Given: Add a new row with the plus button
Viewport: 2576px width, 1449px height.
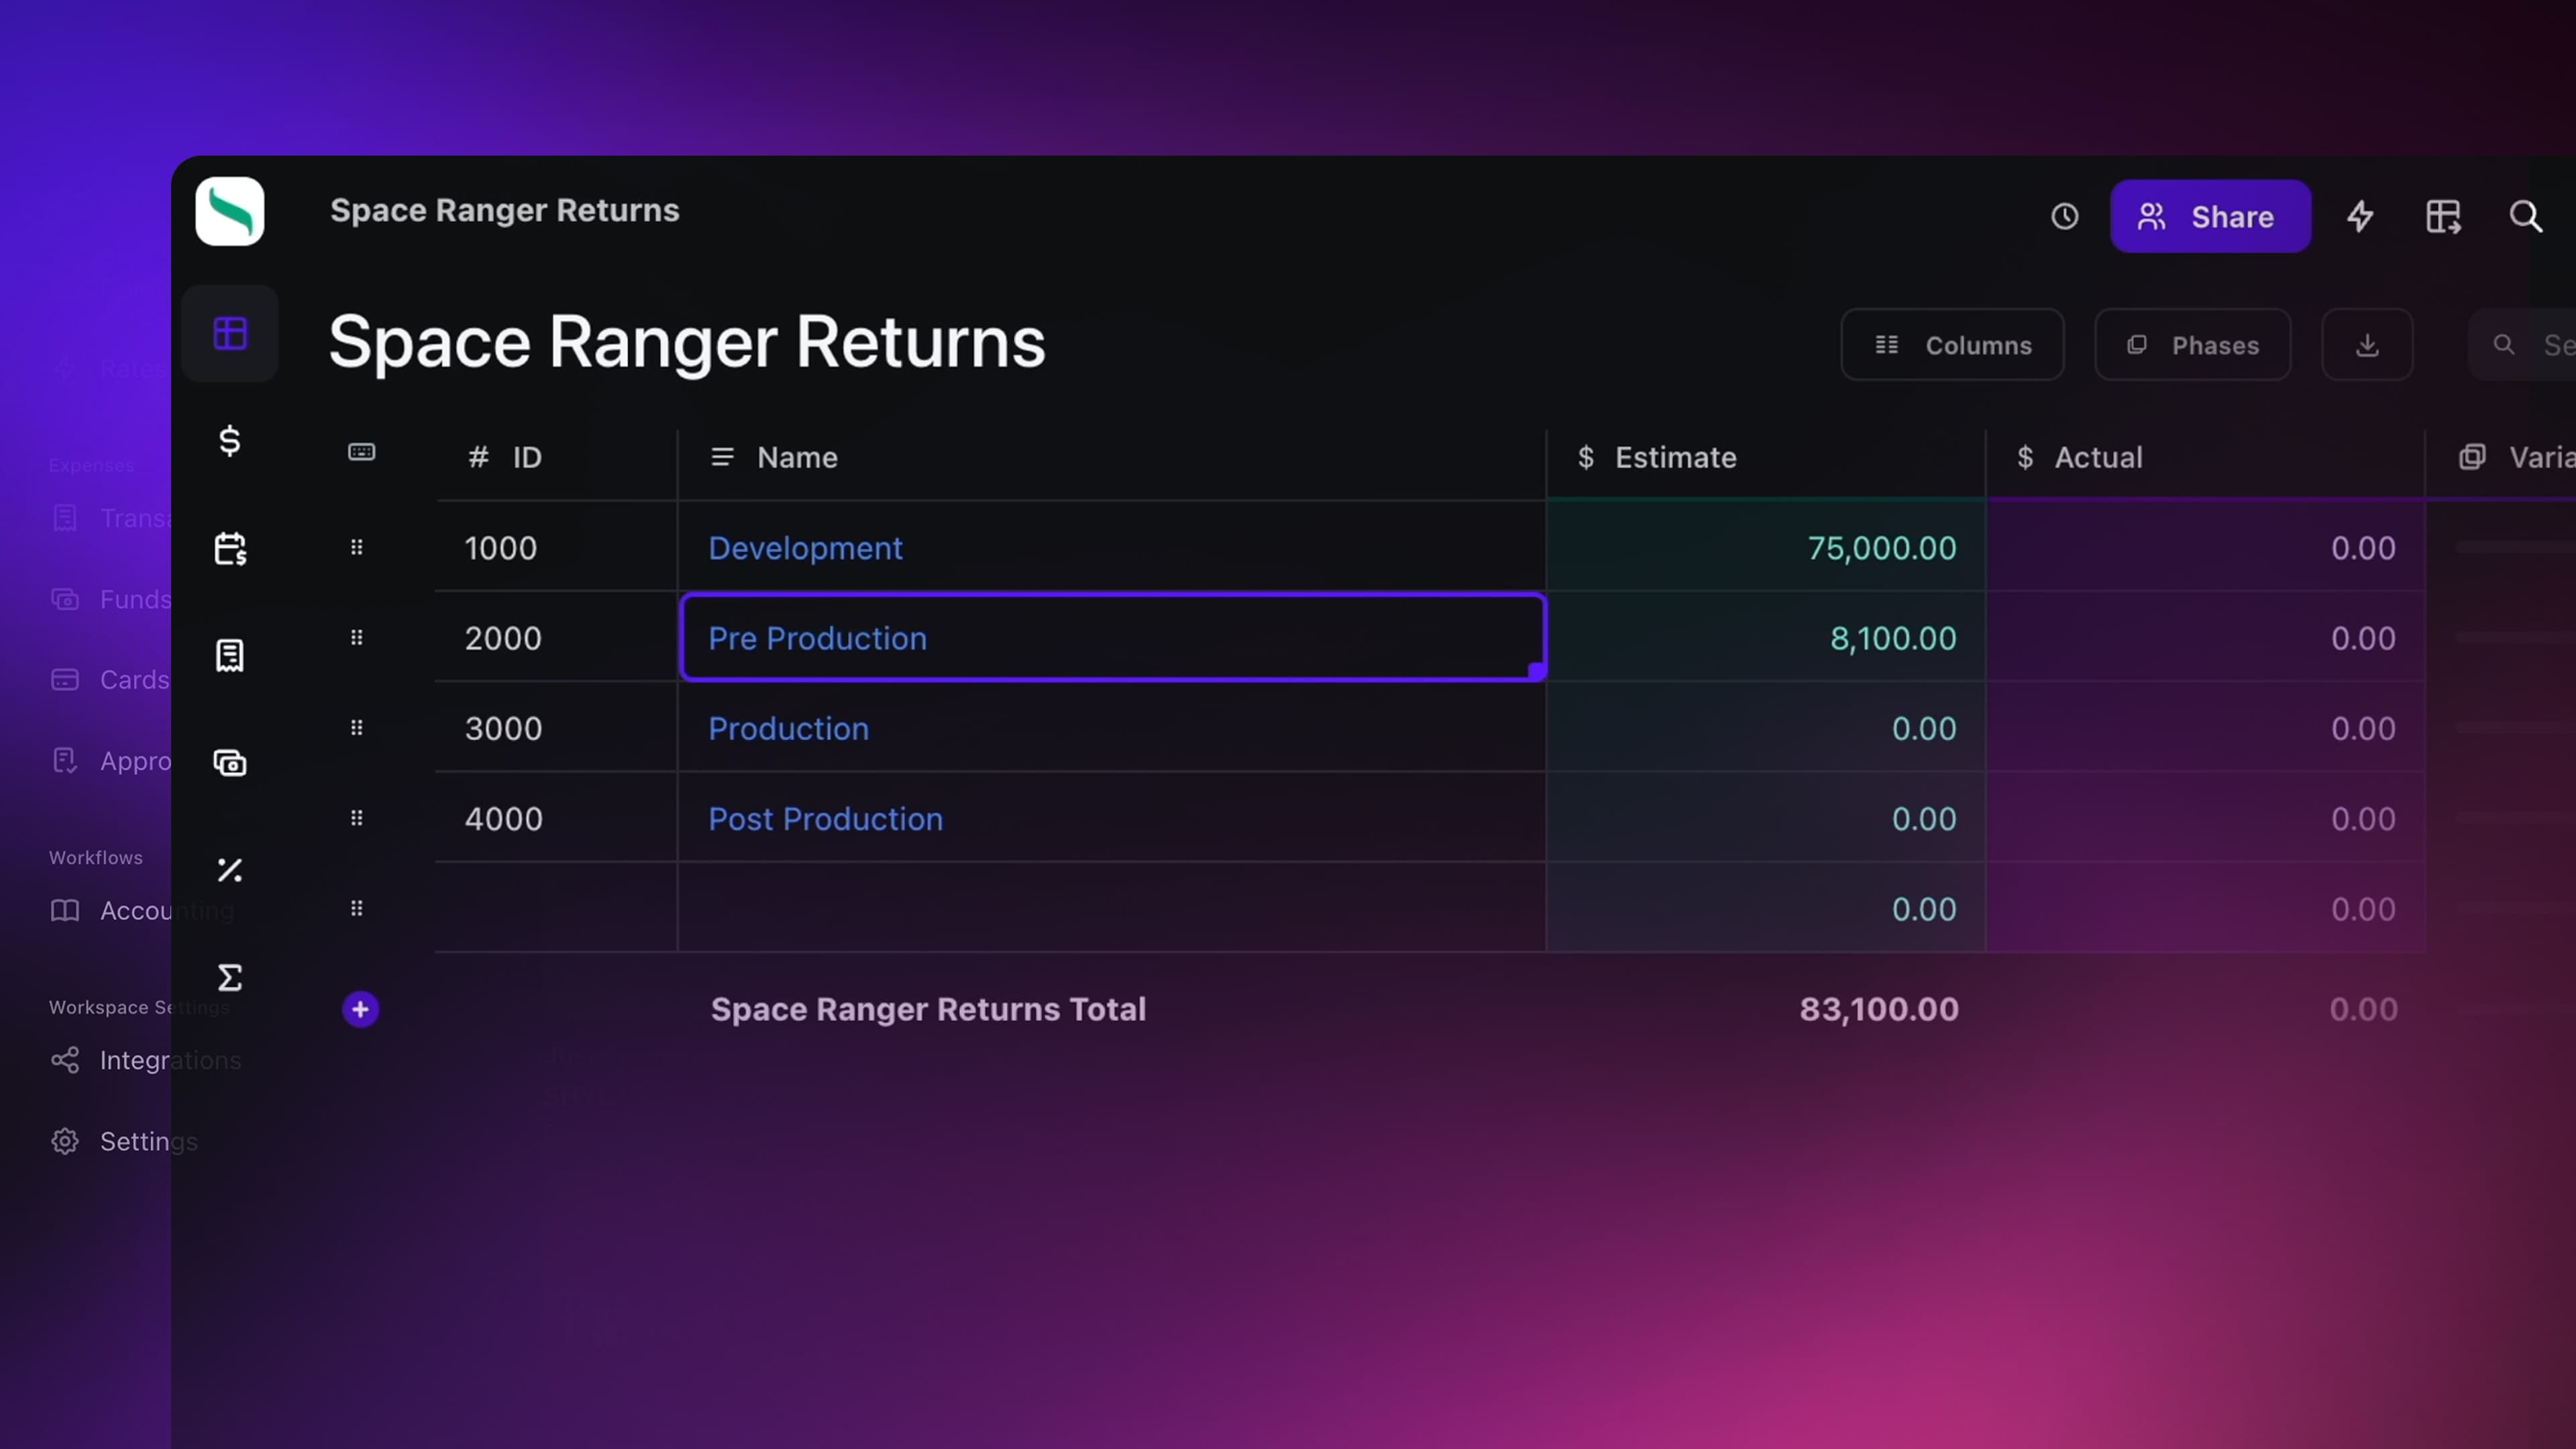Looking at the screenshot, I should 360,1009.
